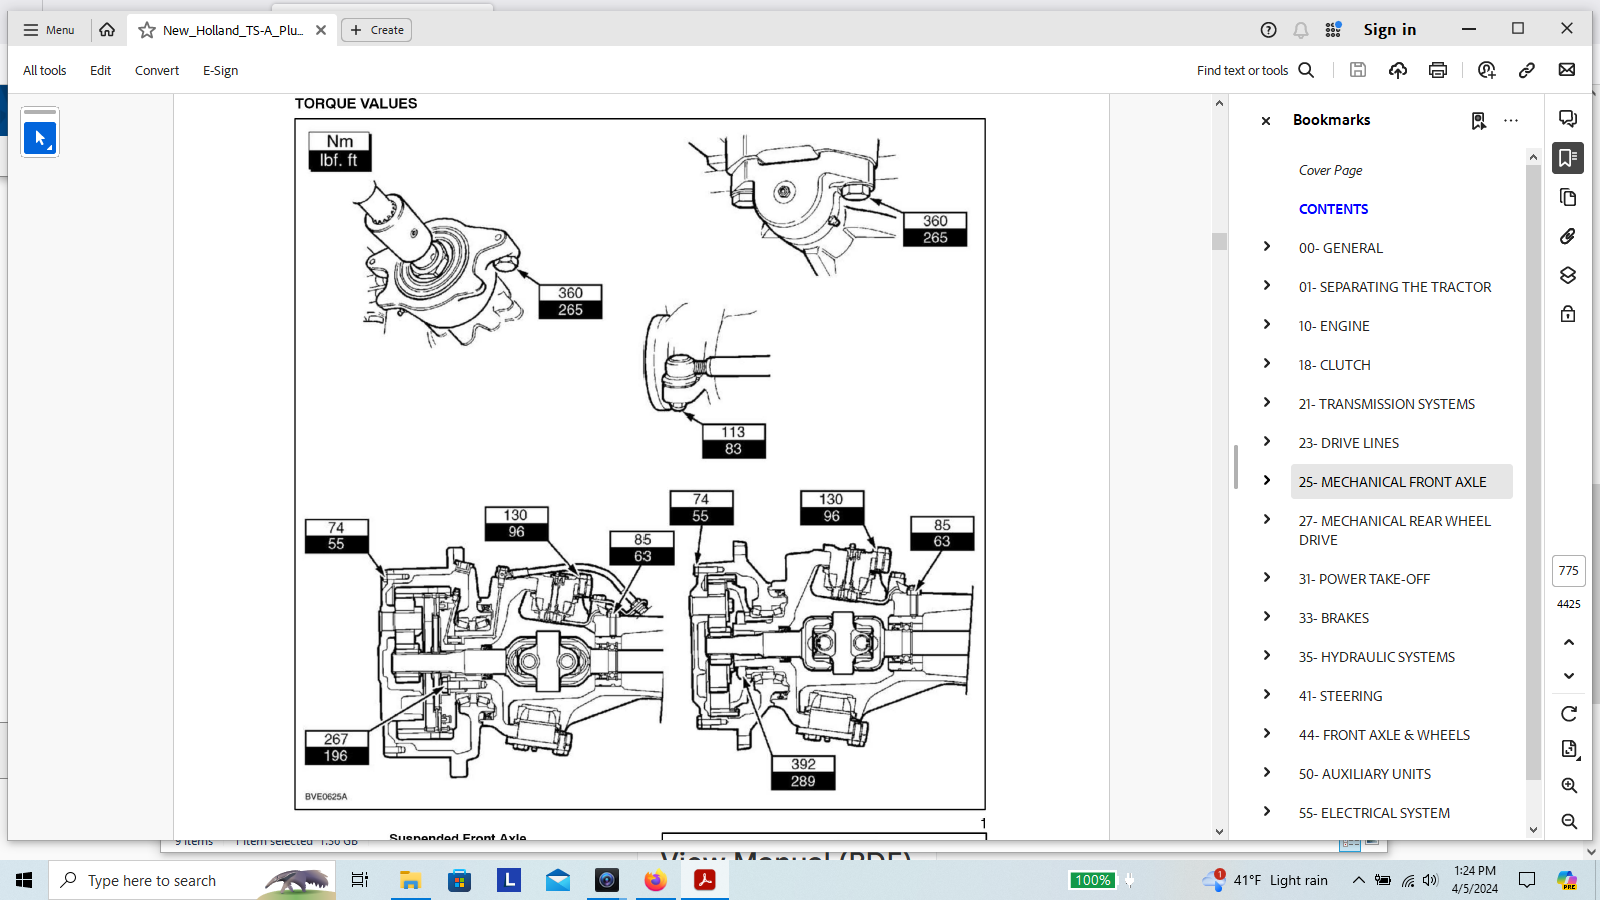This screenshot has width=1600, height=900.
Task: Open the CONTENTS bookmark link
Action: click(x=1333, y=209)
